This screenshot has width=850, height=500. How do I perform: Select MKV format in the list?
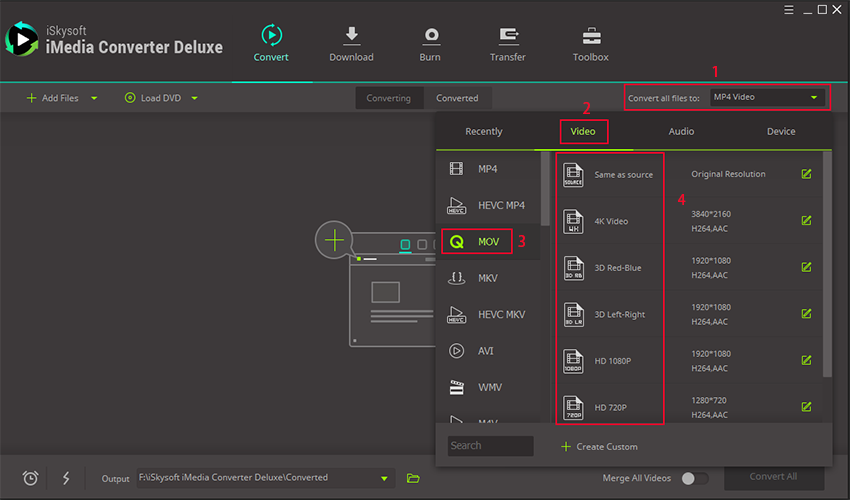[488, 278]
